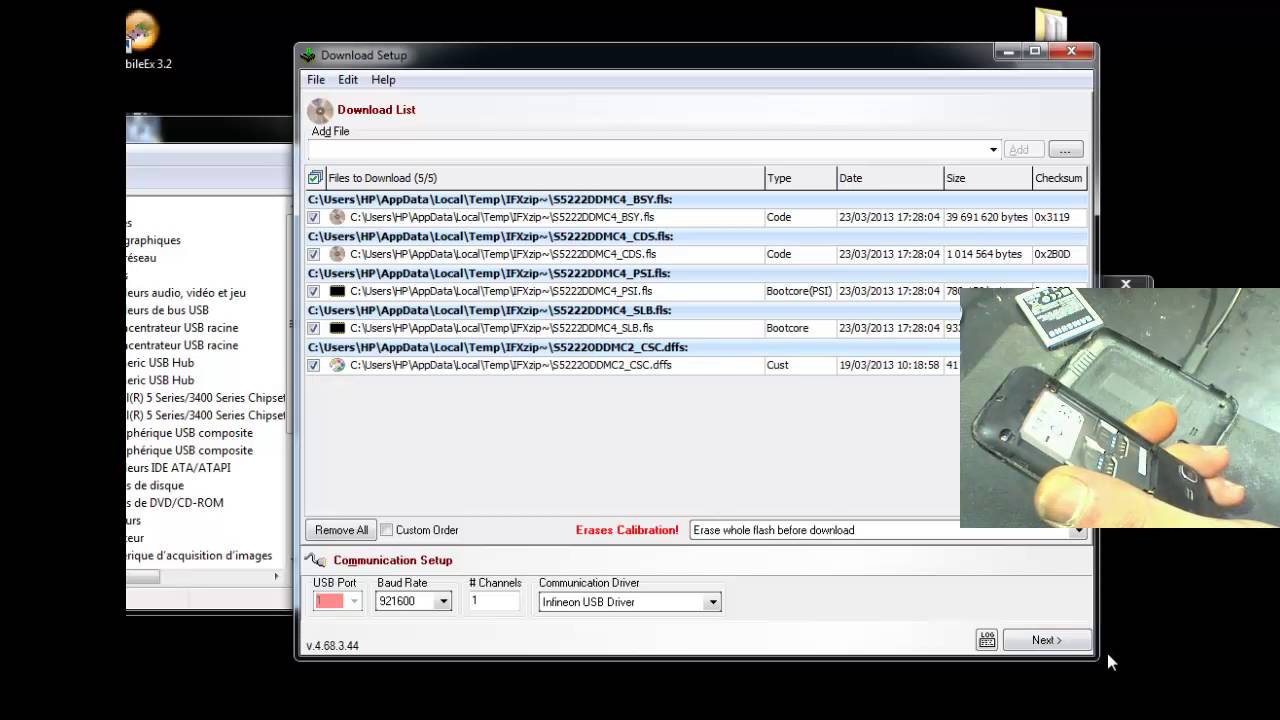
Task: Open the desktop folder icon at top right
Action: click(x=1050, y=24)
